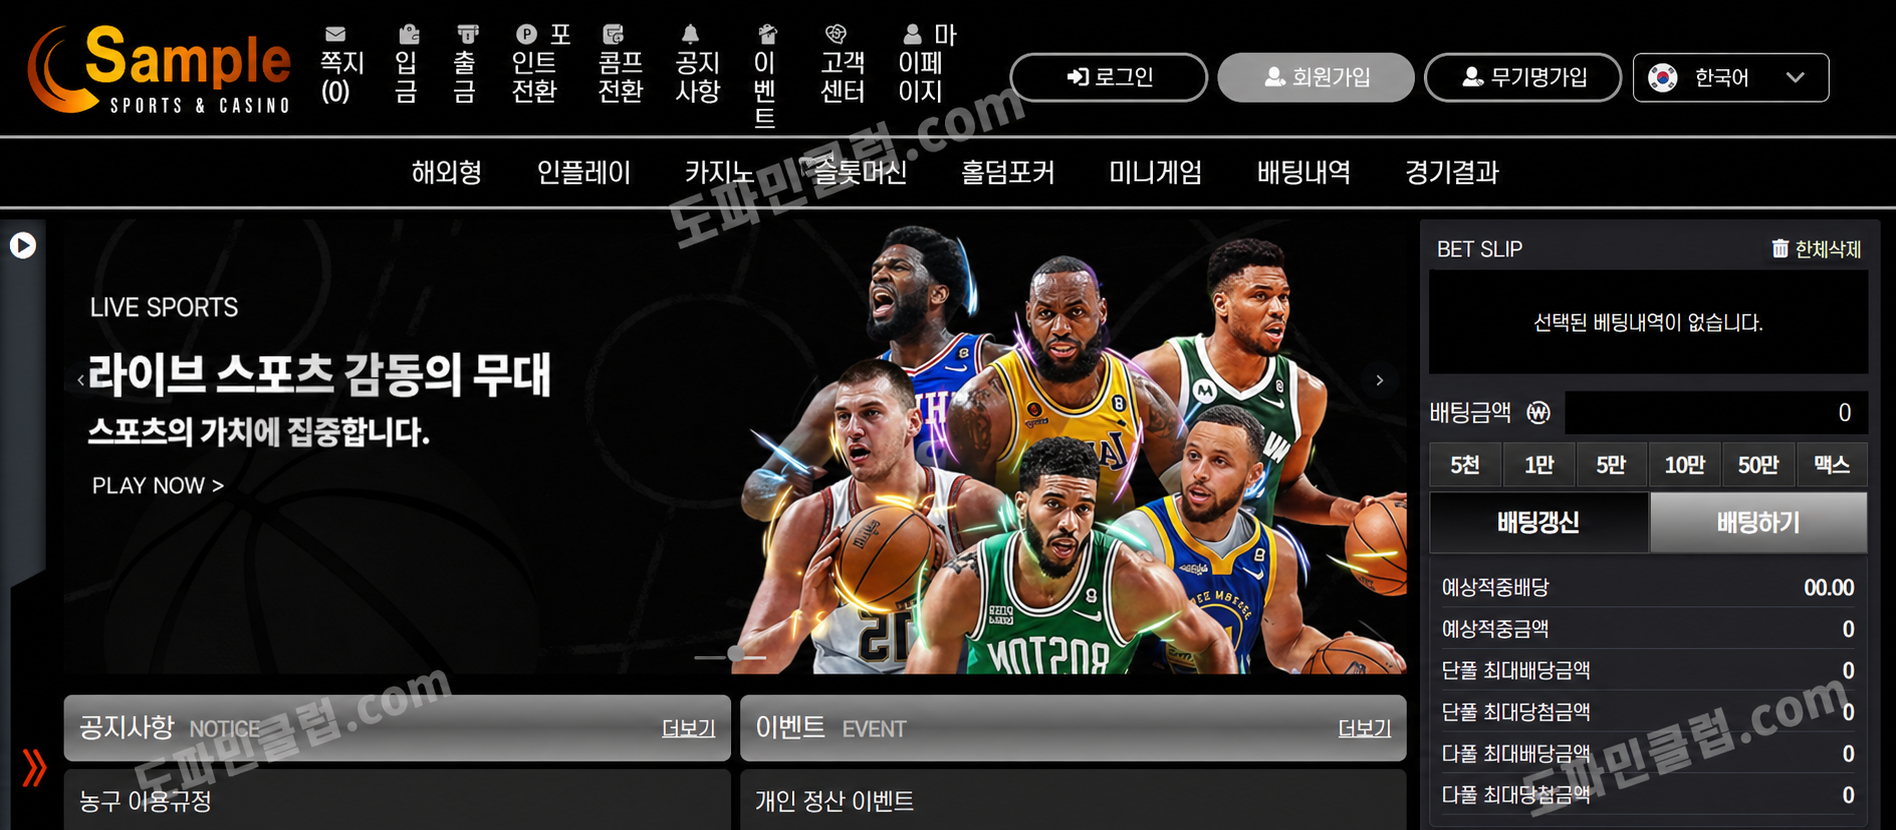
Task: Select the 미니게임 menu item
Action: 1155,172
